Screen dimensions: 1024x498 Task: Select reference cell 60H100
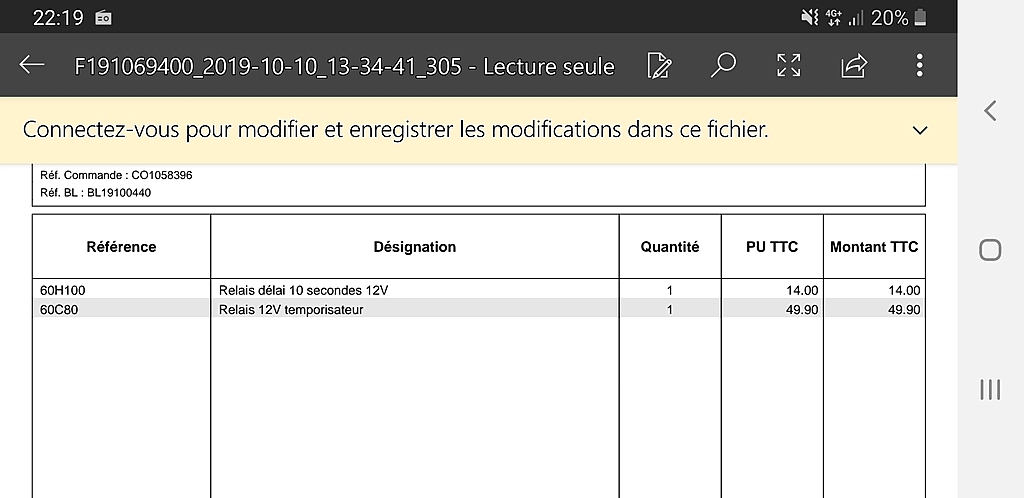[x=63, y=290]
